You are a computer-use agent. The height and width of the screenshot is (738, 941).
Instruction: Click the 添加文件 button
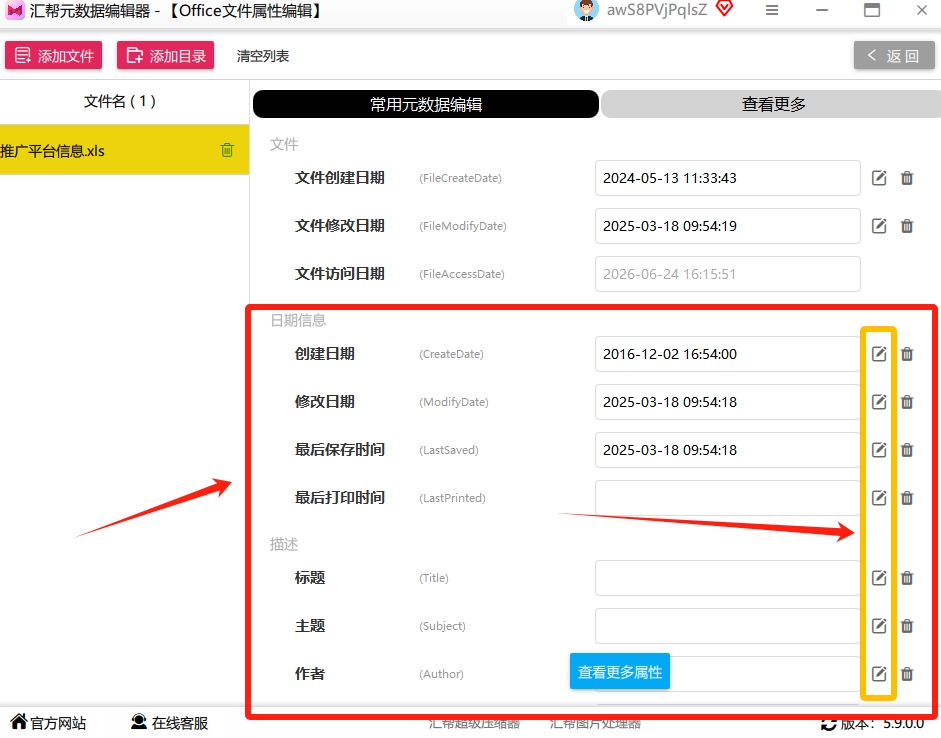coord(53,56)
